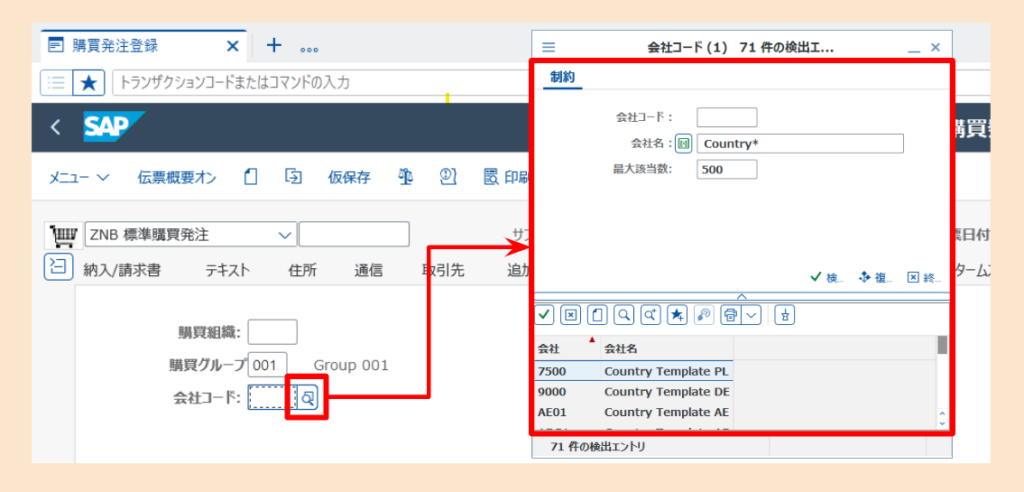Click 検索 start search button

827,277
